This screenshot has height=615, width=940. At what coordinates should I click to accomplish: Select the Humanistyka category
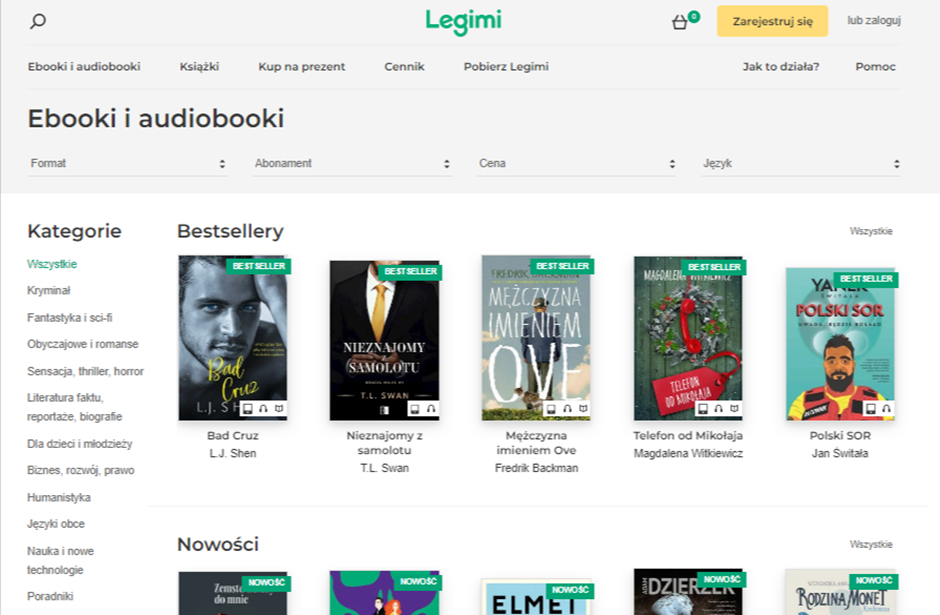(x=59, y=498)
